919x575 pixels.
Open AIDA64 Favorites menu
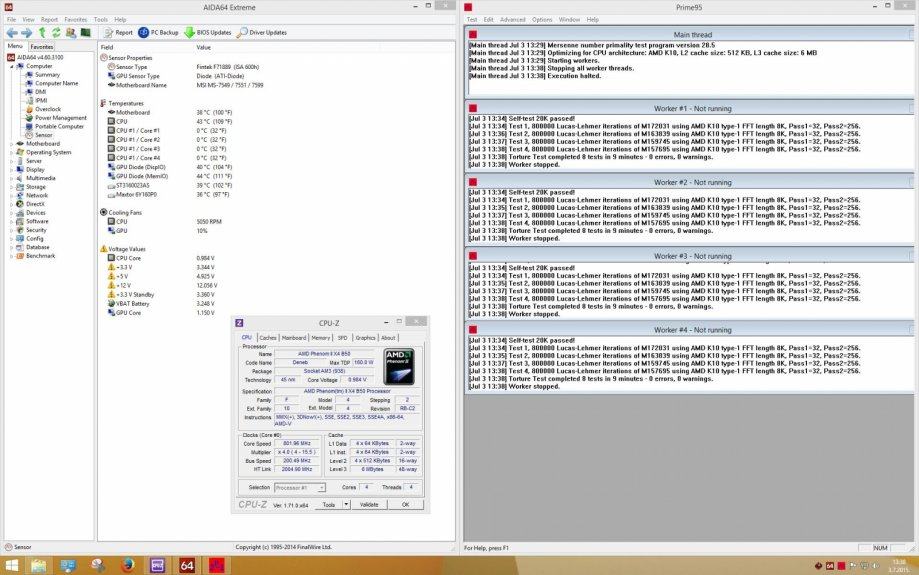[x=76, y=19]
